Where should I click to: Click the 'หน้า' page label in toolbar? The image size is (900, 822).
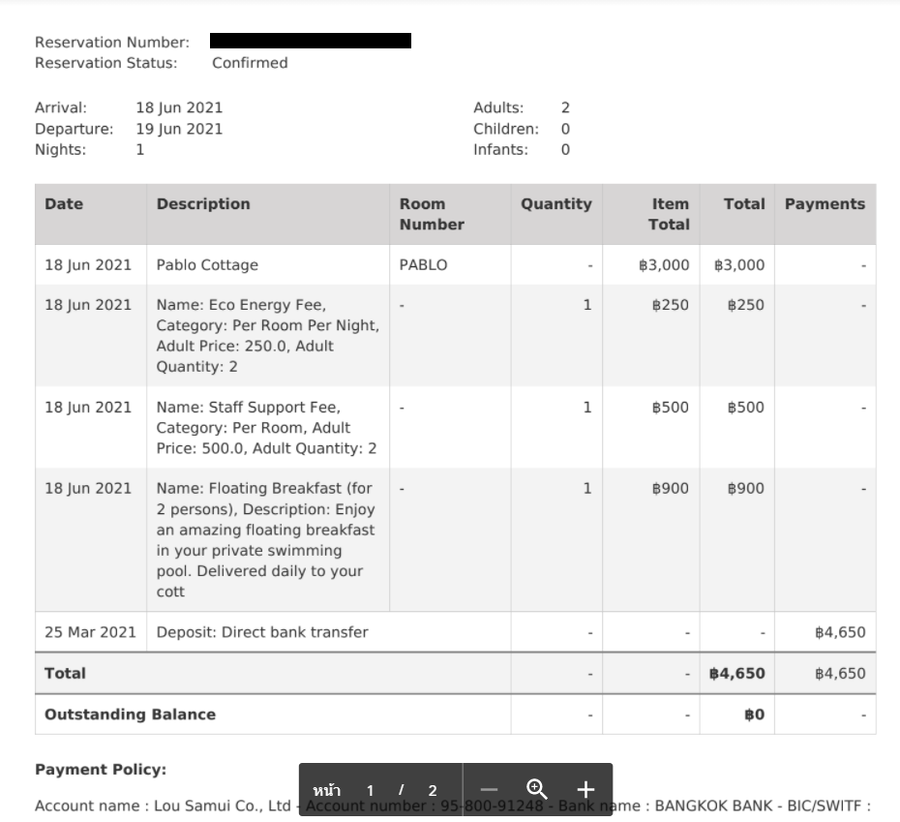(327, 790)
